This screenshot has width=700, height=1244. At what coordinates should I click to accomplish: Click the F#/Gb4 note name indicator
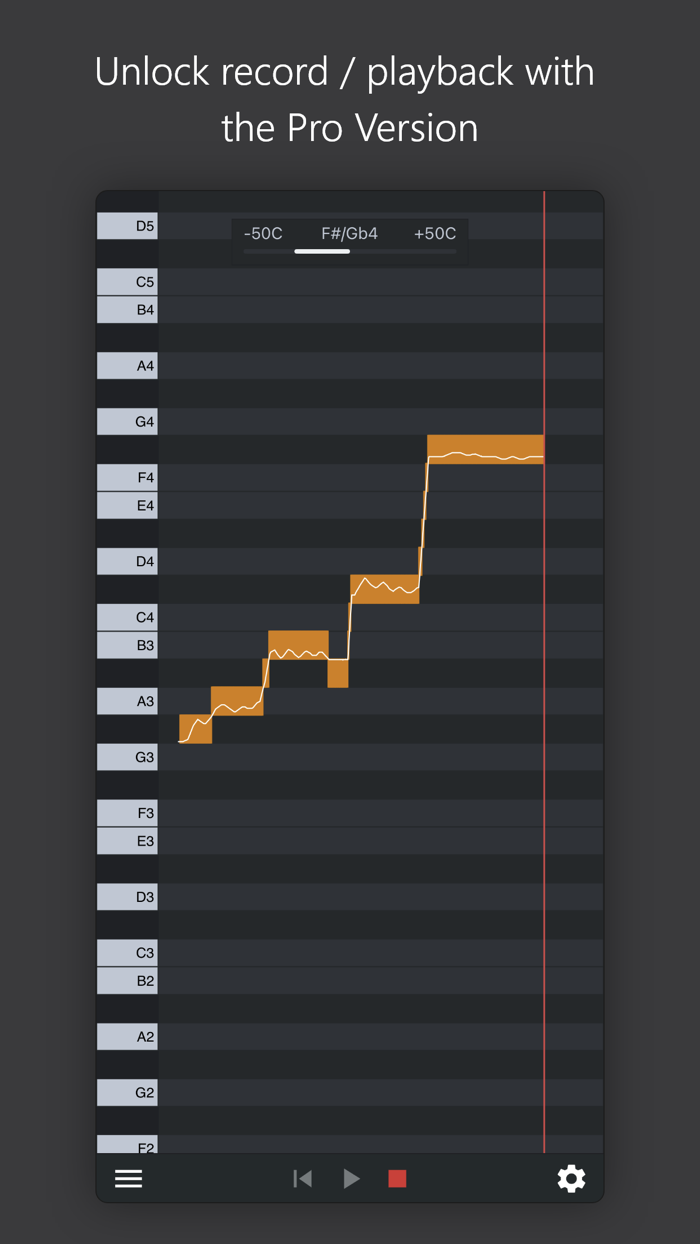(x=348, y=233)
